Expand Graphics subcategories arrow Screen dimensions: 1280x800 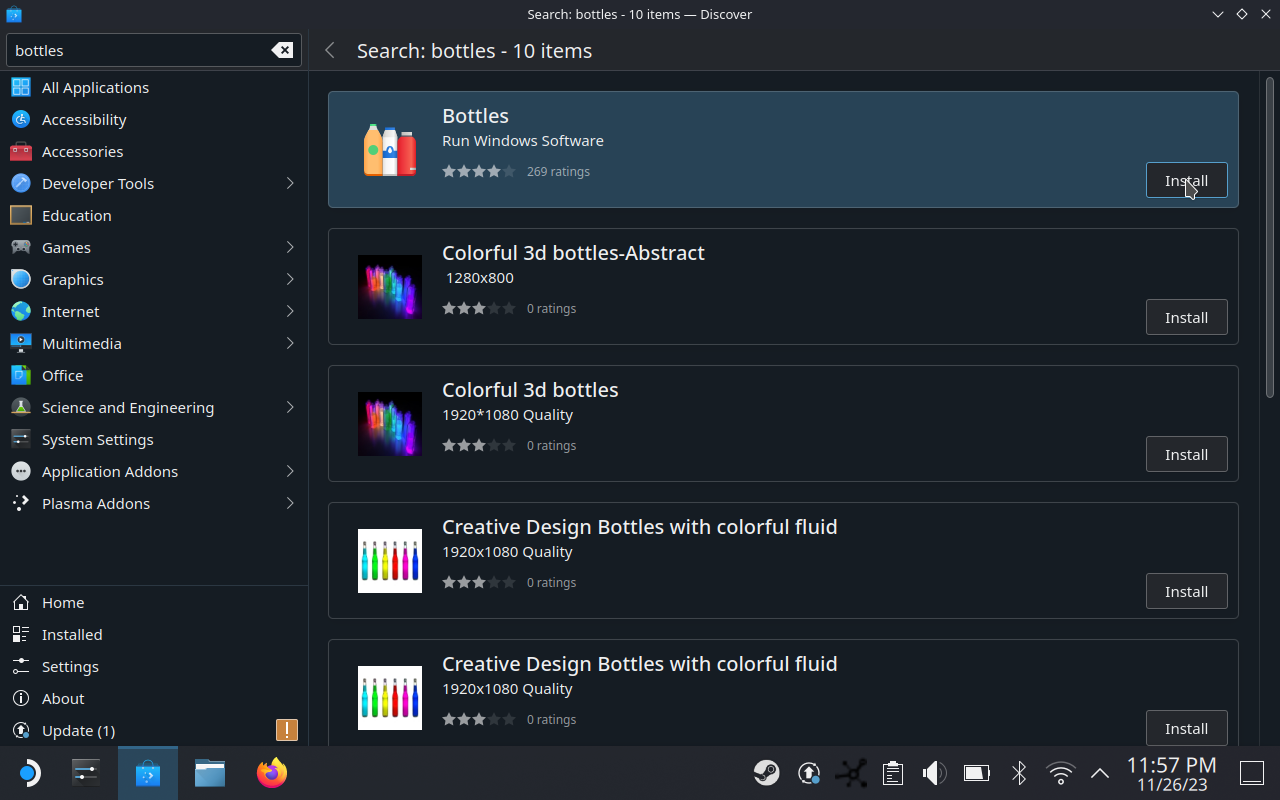coord(290,279)
